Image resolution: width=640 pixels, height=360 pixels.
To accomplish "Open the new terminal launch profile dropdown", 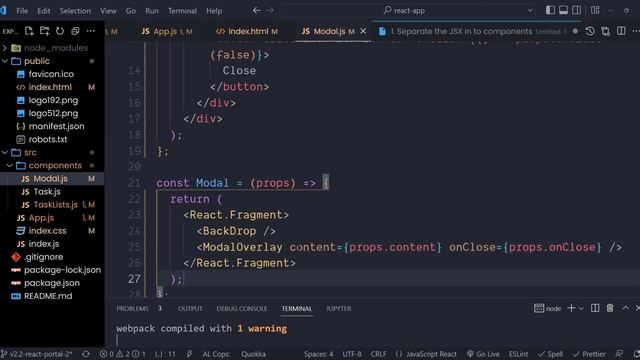I will pyautogui.click(x=581, y=309).
